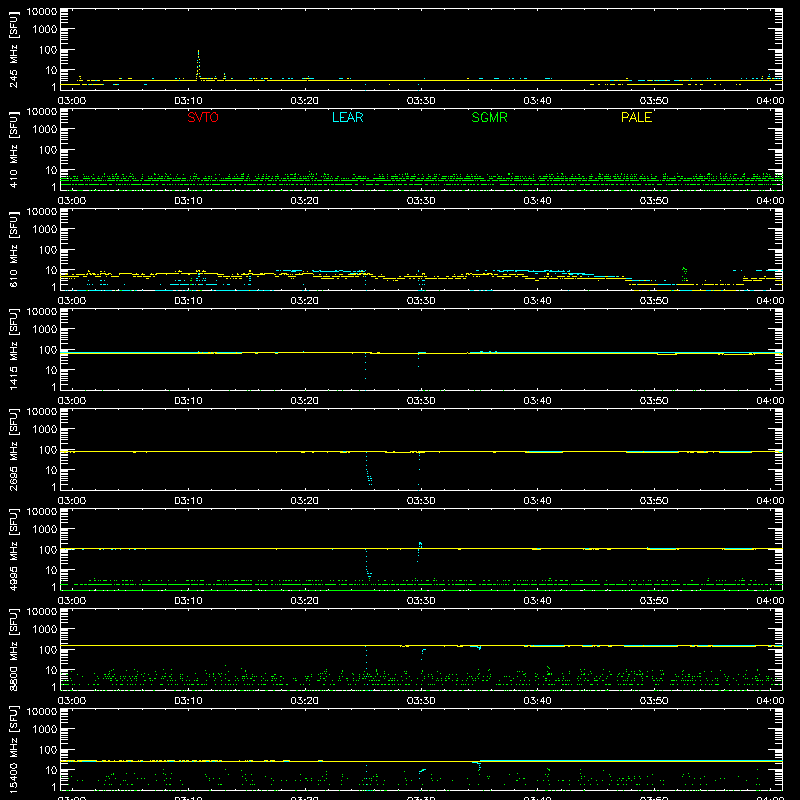
Task: Click the 03:00 time label under 410 MHz plot
Action: [x=72, y=201]
